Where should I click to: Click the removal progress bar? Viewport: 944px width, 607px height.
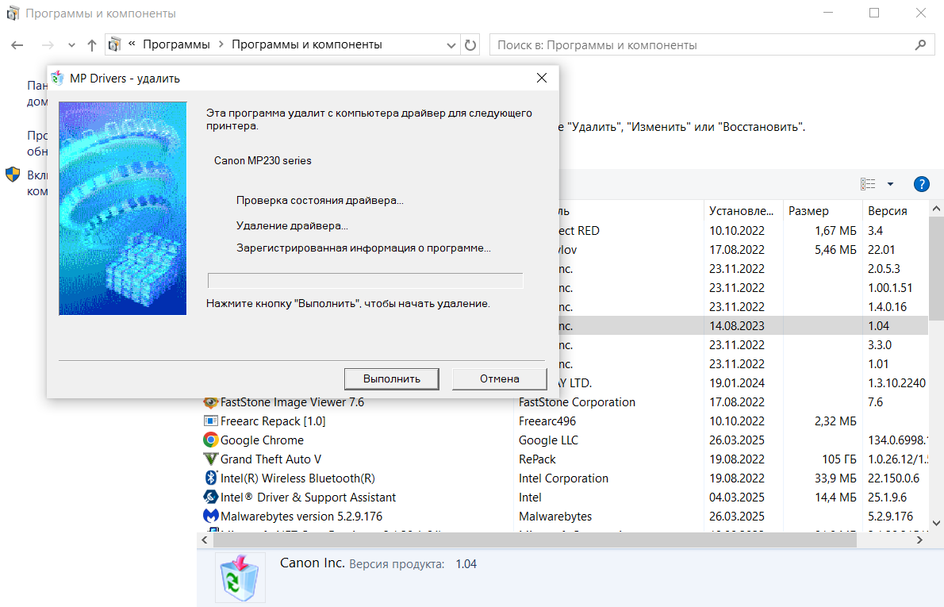(365, 281)
